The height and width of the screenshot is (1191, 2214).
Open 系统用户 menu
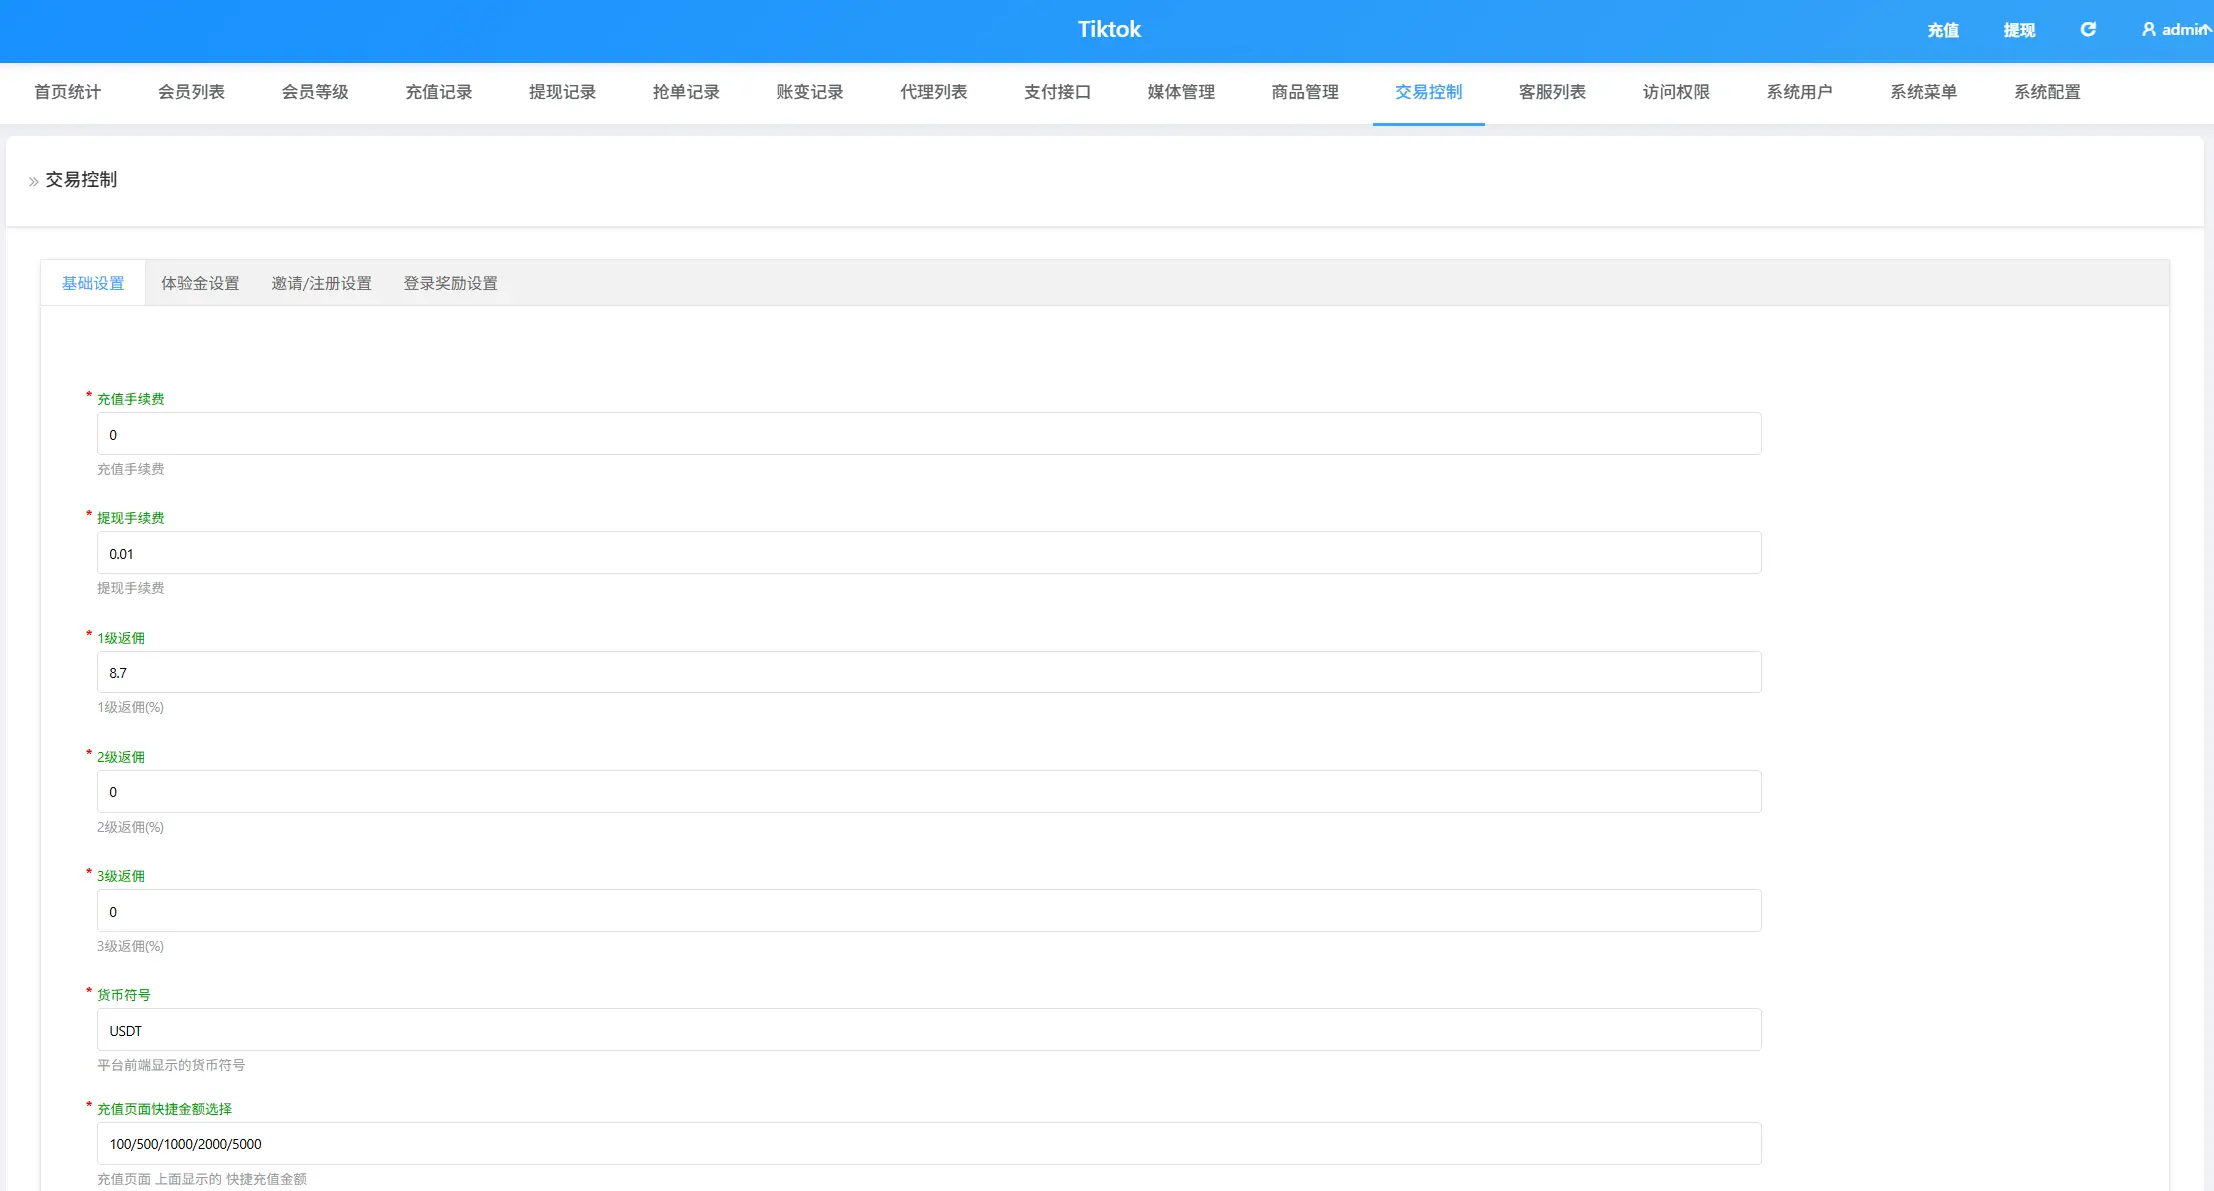pyautogui.click(x=1800, y=92)
